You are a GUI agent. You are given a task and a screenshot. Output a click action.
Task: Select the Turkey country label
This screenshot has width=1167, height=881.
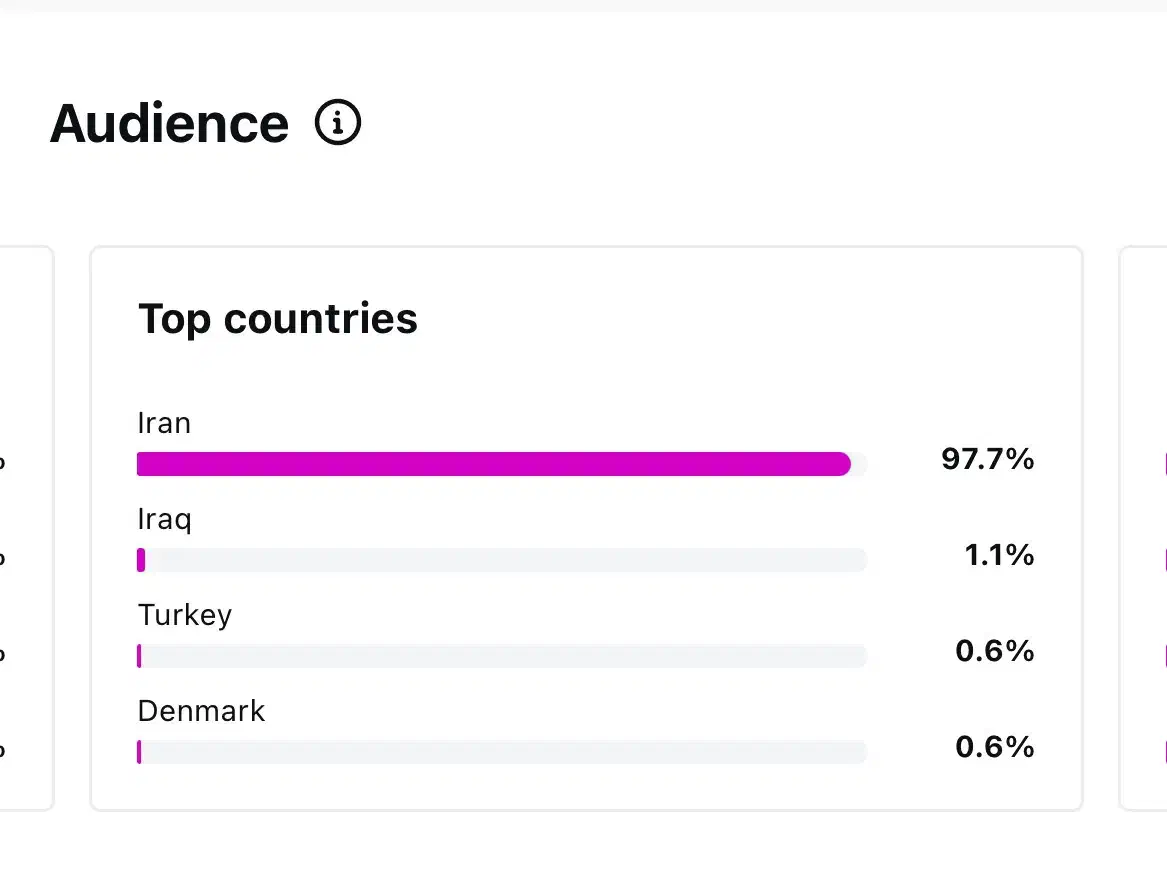coord(184,615)
